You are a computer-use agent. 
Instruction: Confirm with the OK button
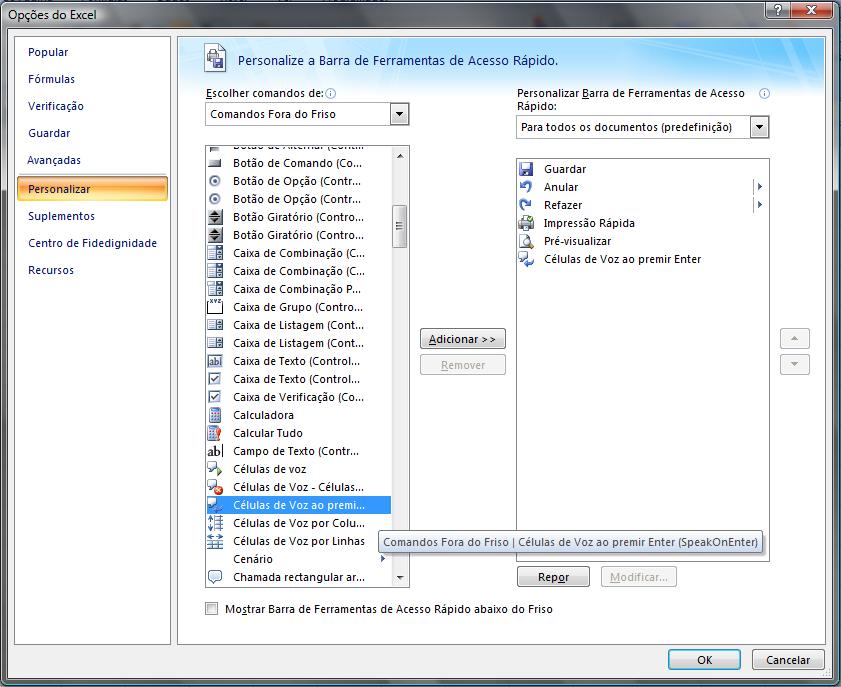click(704, 660)
